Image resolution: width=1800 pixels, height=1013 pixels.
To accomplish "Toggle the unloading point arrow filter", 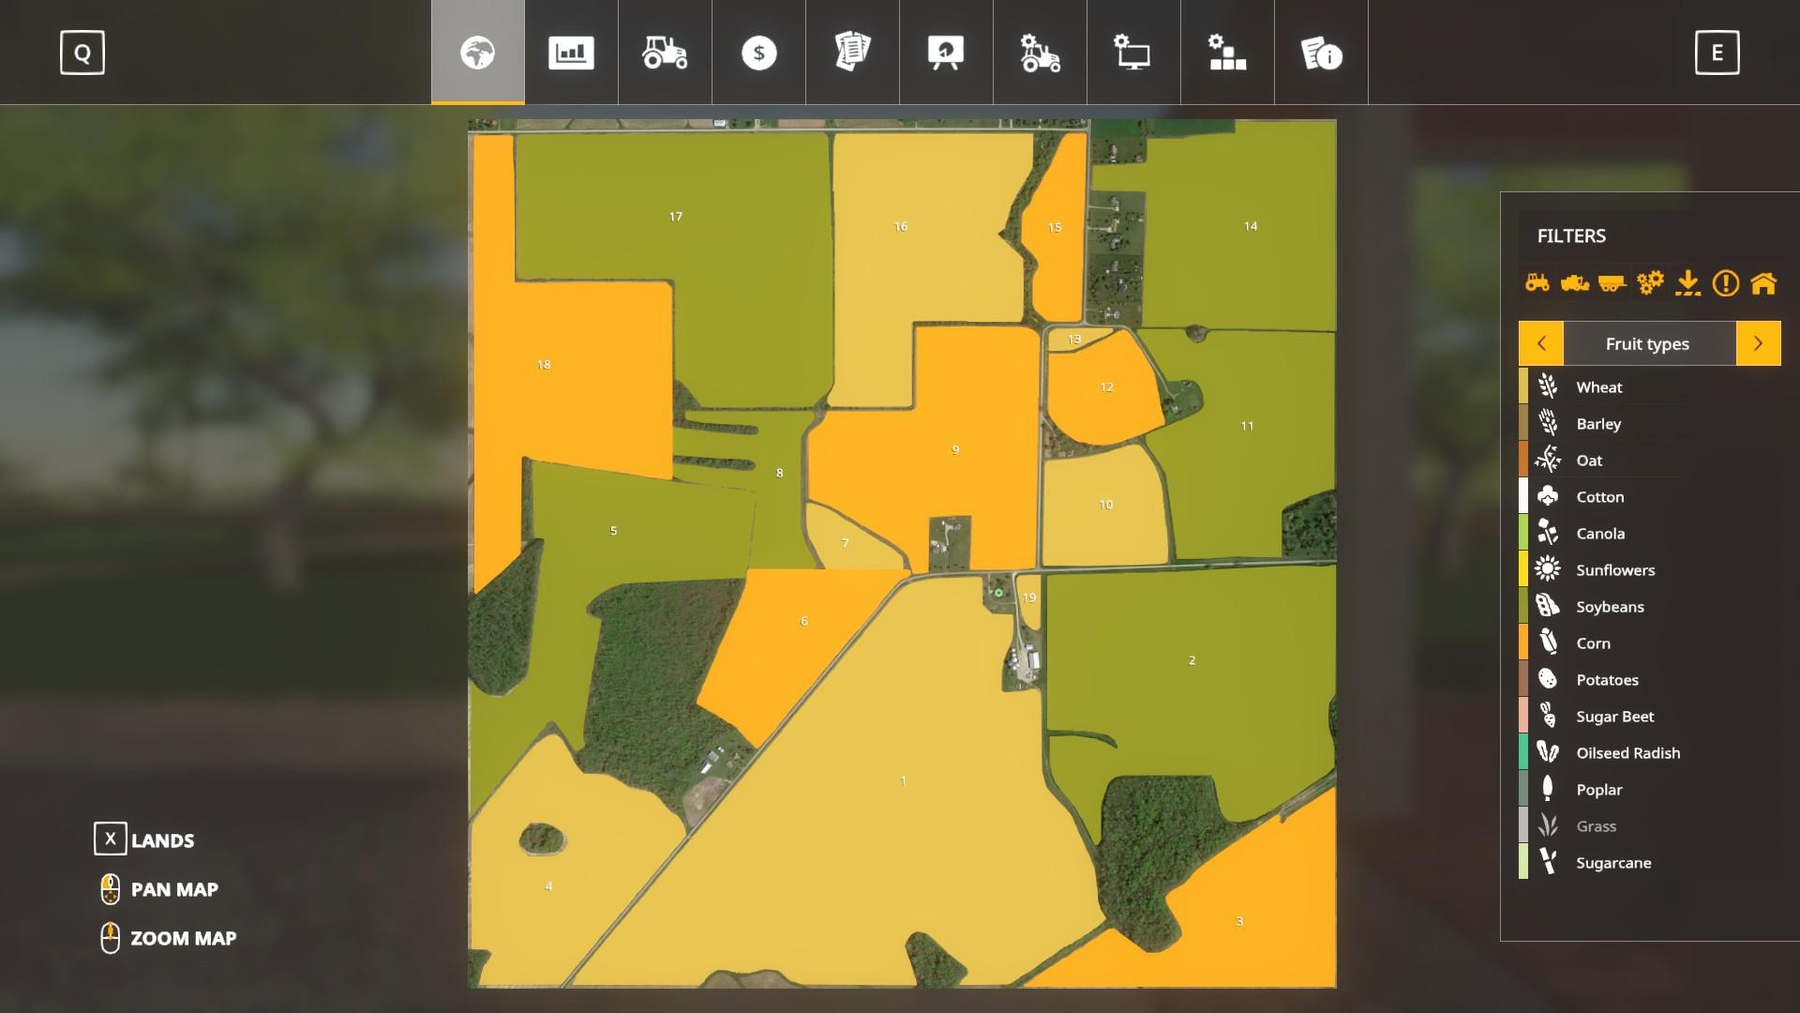I will point(1688,283).
